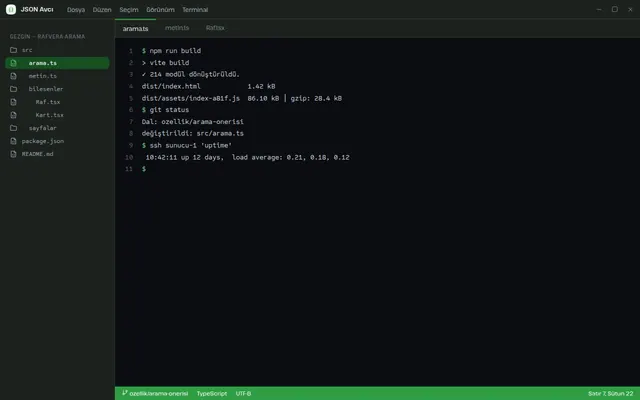Click the empty prompt on line 11
Image resolution: width=640 pixels, height=400 pixels.
(x=144, y=169)
